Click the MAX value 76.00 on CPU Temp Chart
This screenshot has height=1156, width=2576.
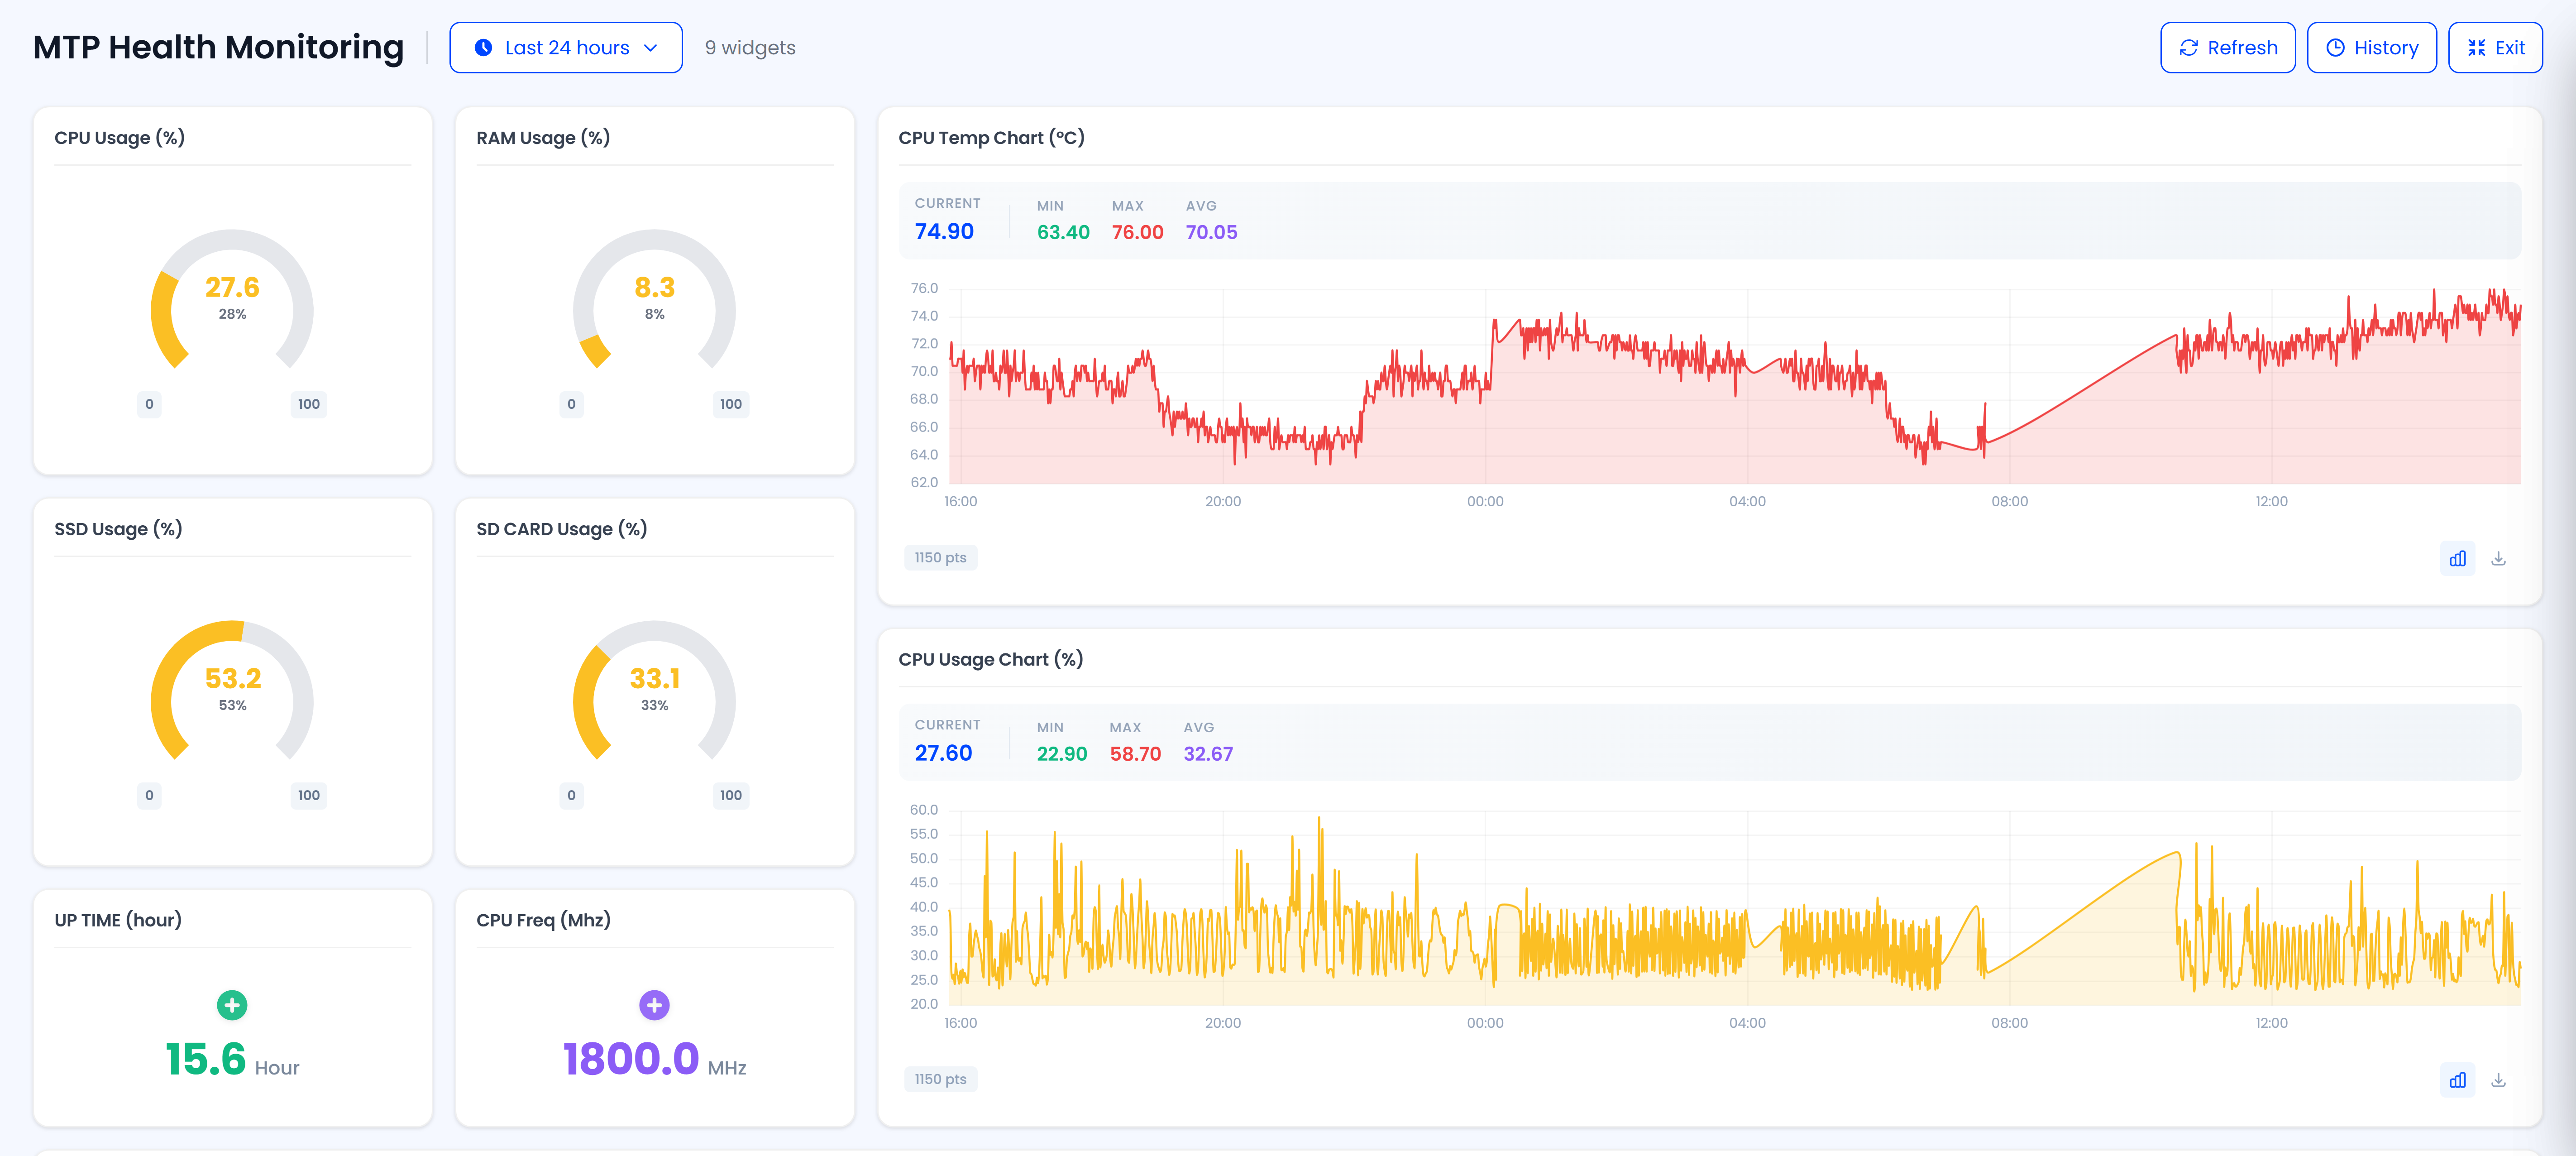pos(1137,231)
